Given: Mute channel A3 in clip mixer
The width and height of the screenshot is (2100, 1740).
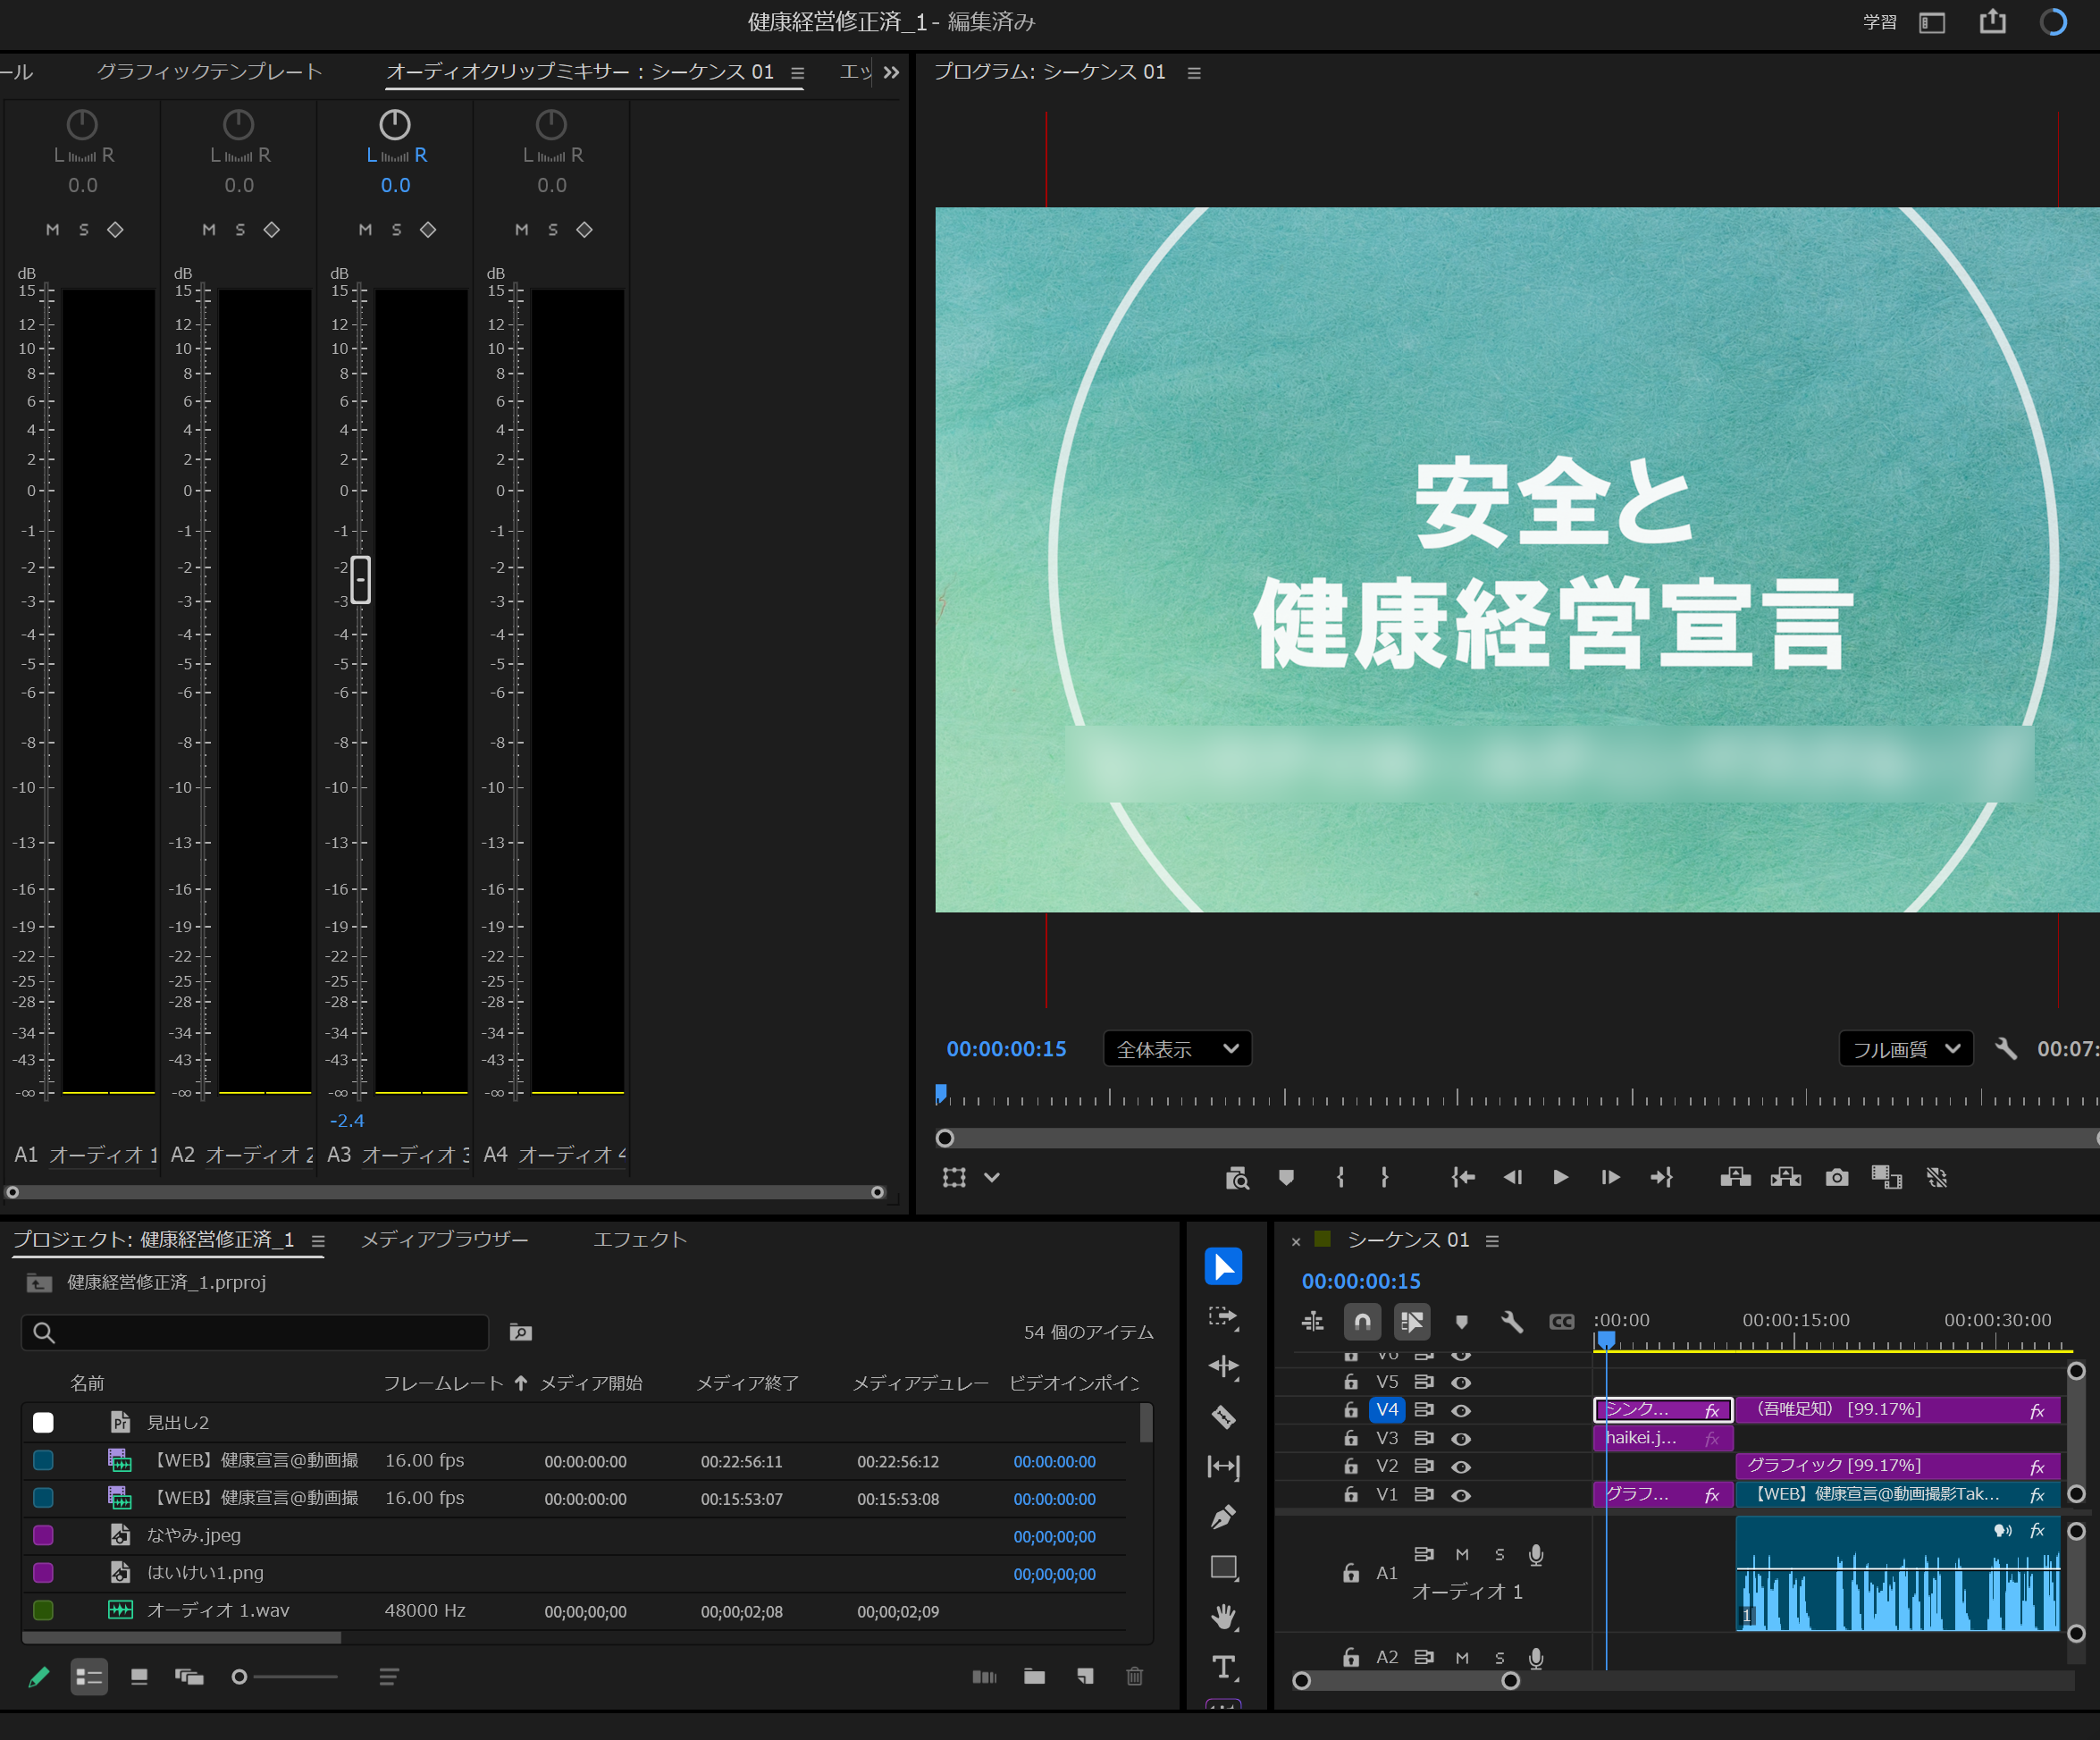Looking at the screenshot, I should pos(365,230).
